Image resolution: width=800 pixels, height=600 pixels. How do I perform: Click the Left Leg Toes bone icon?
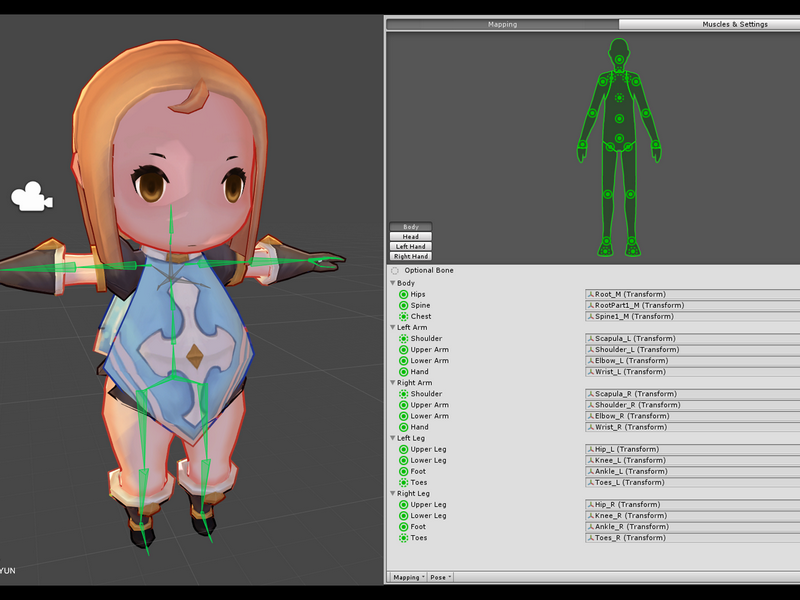(x=403, y=483)
